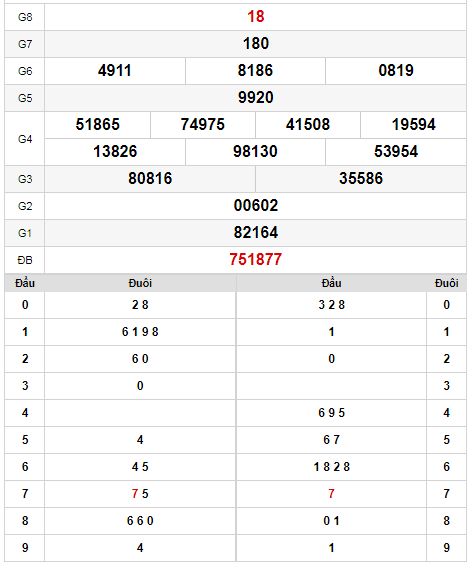Select the G5 number 9920

[x=256, y=97]
